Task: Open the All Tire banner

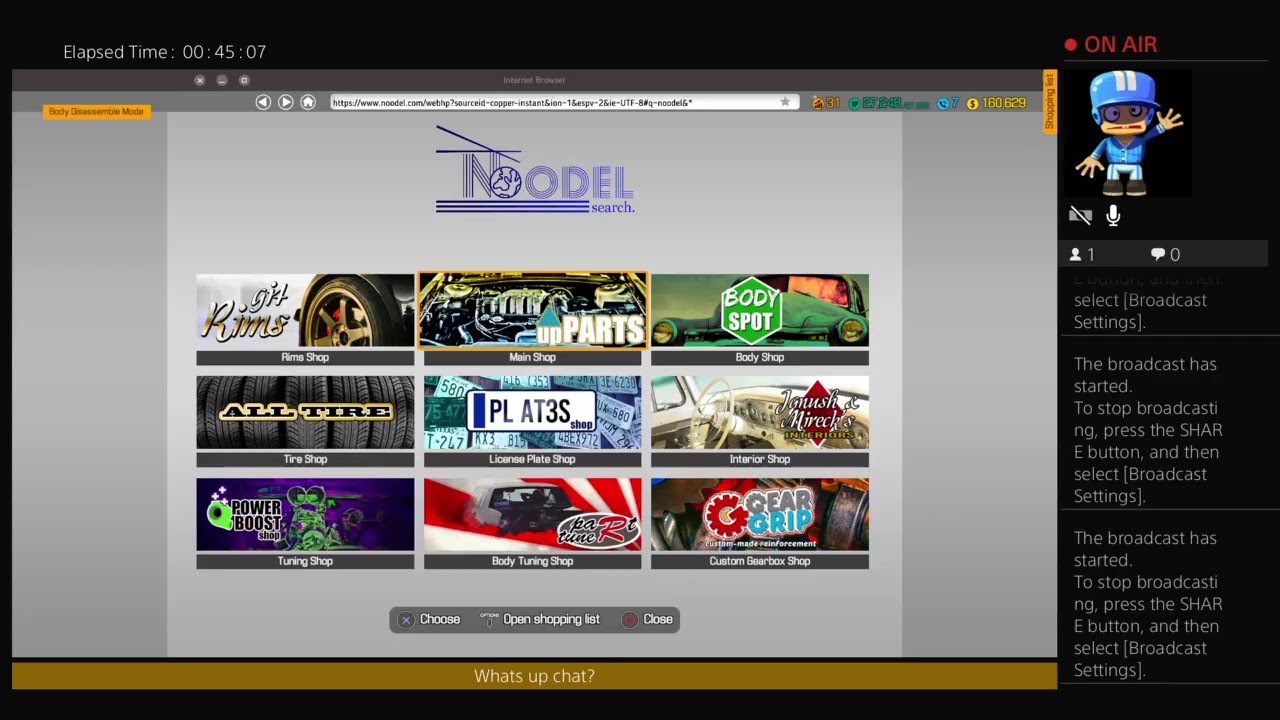Action: coord(305,412)
